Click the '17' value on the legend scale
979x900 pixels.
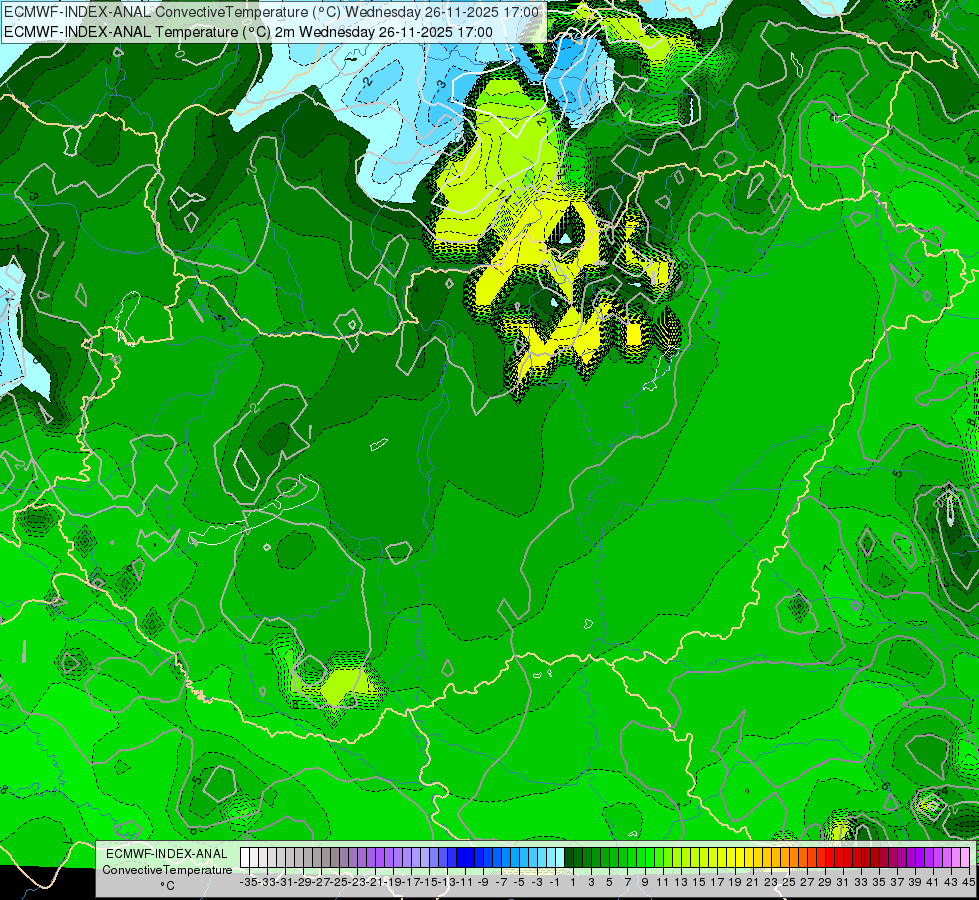point(717,883)
